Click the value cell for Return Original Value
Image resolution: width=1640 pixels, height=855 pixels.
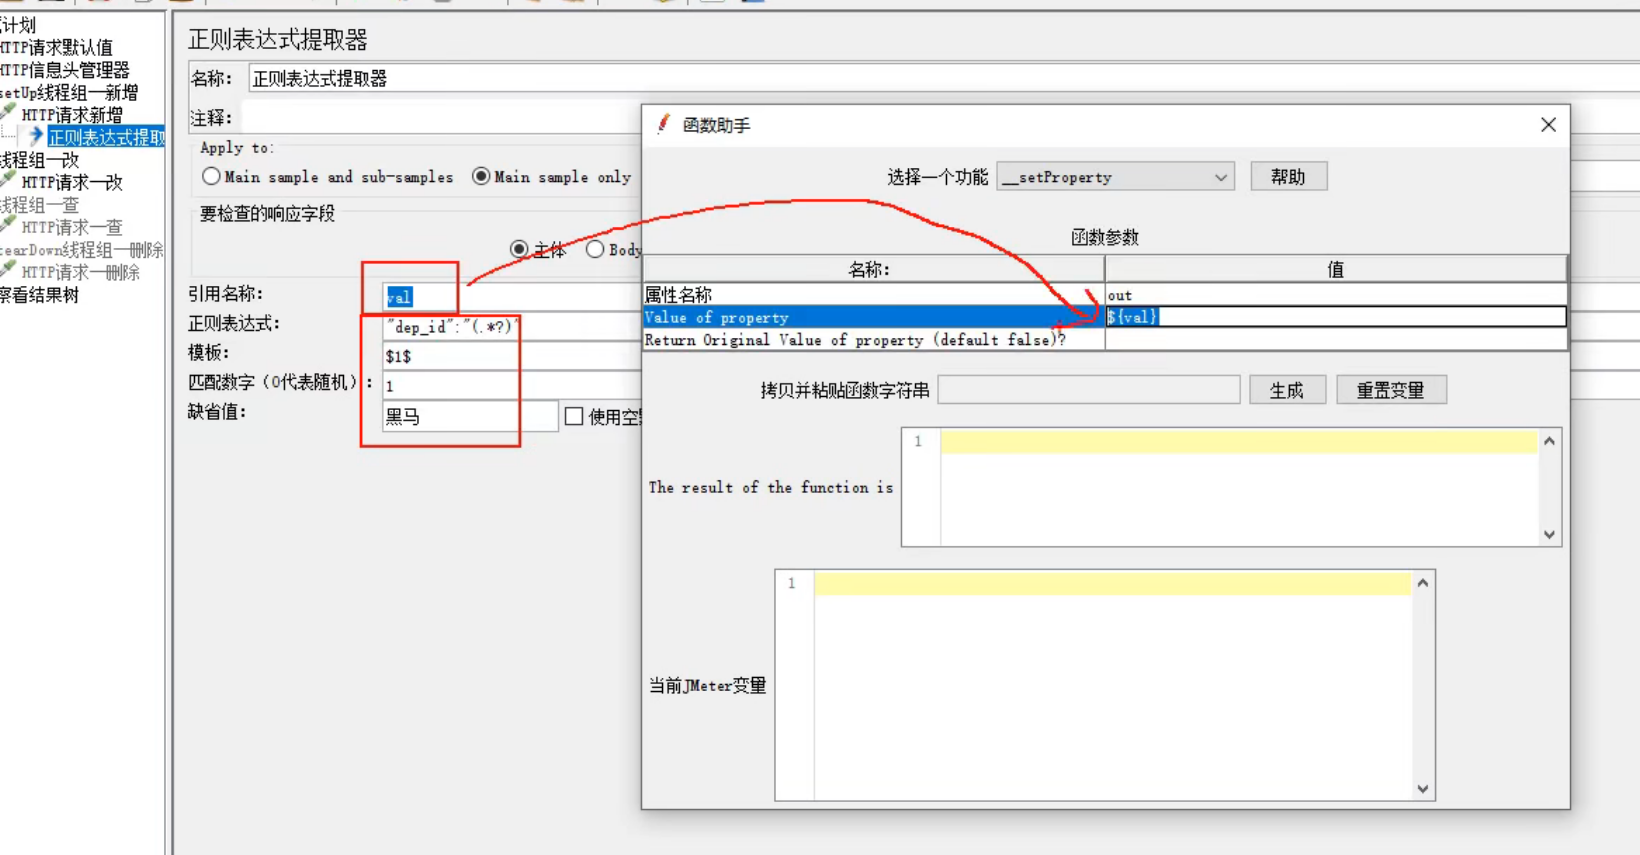(x=1335, y=340)
